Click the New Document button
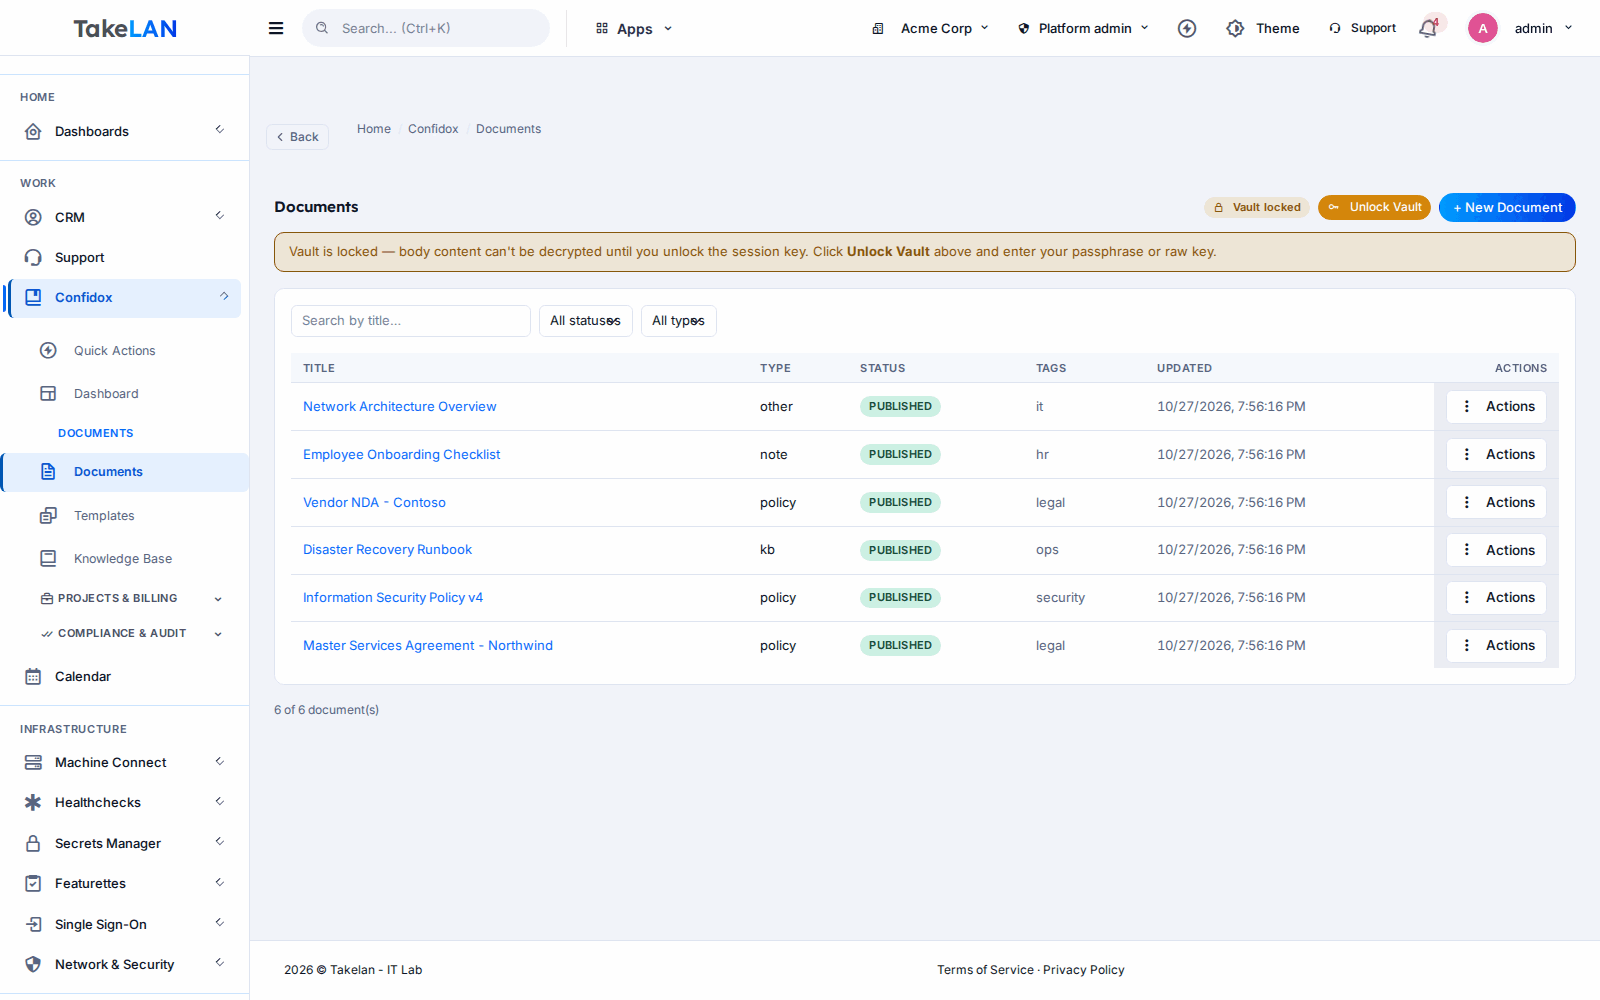This screenshot has height=1000, width=1600. coord(1507,207)
